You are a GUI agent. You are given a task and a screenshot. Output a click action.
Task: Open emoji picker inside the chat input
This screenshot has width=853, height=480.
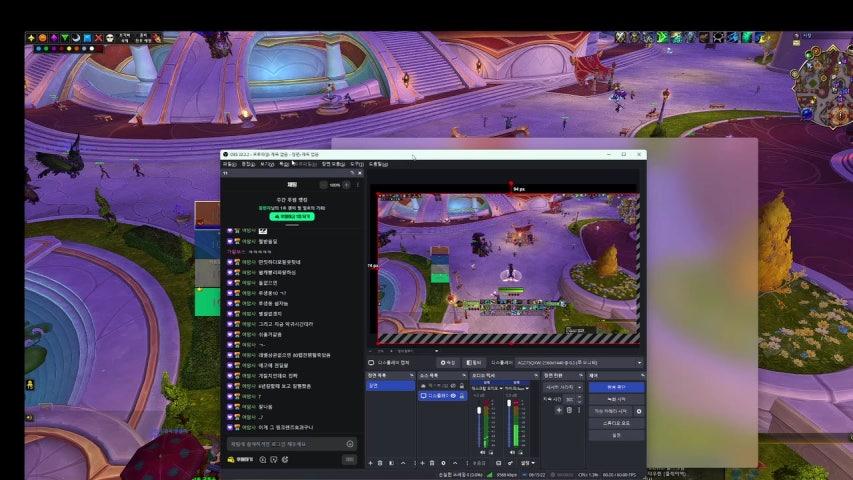point(350,444)
